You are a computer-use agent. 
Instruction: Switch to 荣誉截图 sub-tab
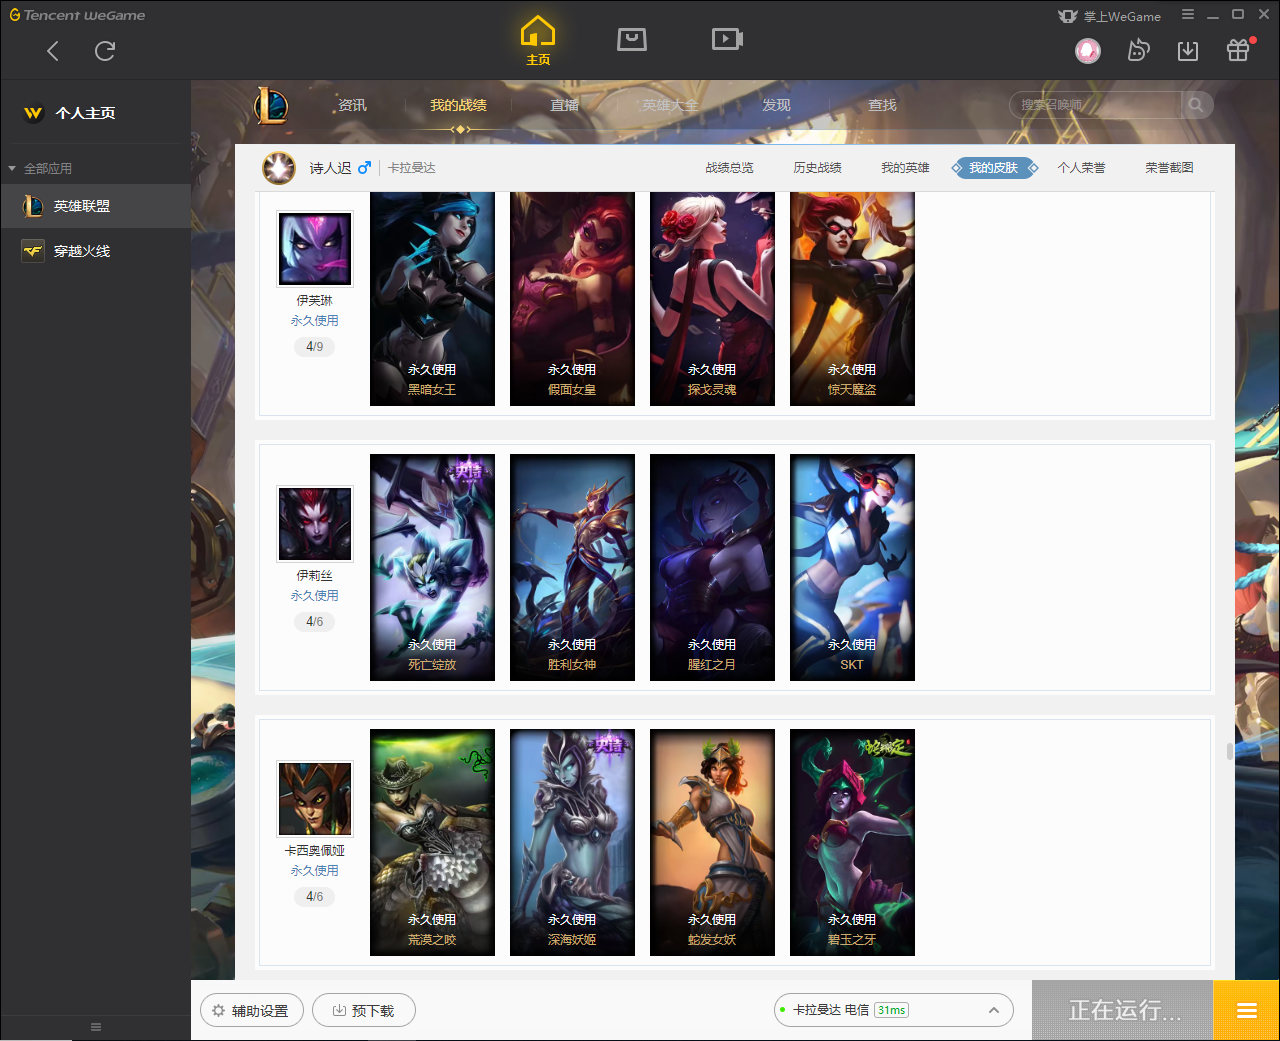point(1169,168)
